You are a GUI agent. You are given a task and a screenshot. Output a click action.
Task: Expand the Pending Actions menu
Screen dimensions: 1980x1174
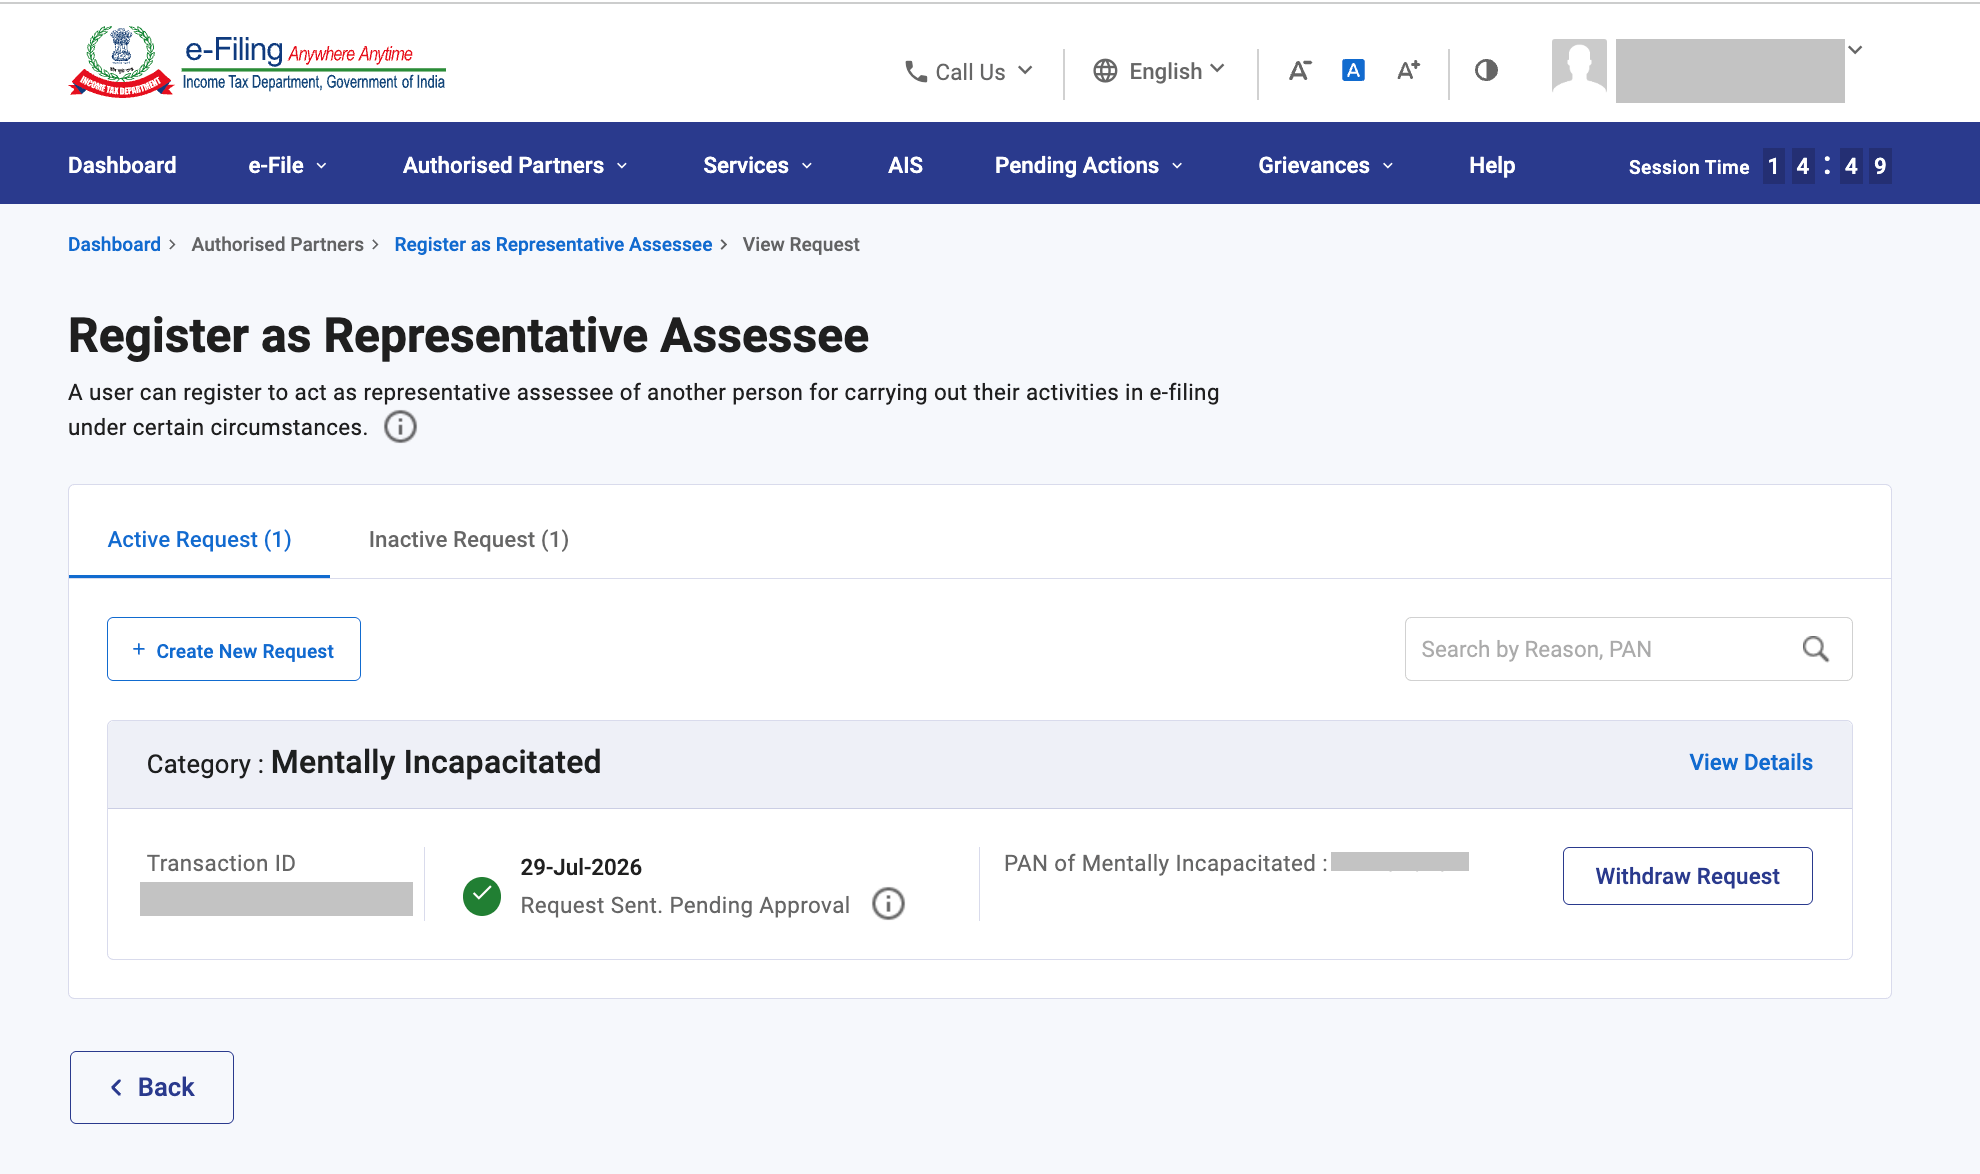1089,165
